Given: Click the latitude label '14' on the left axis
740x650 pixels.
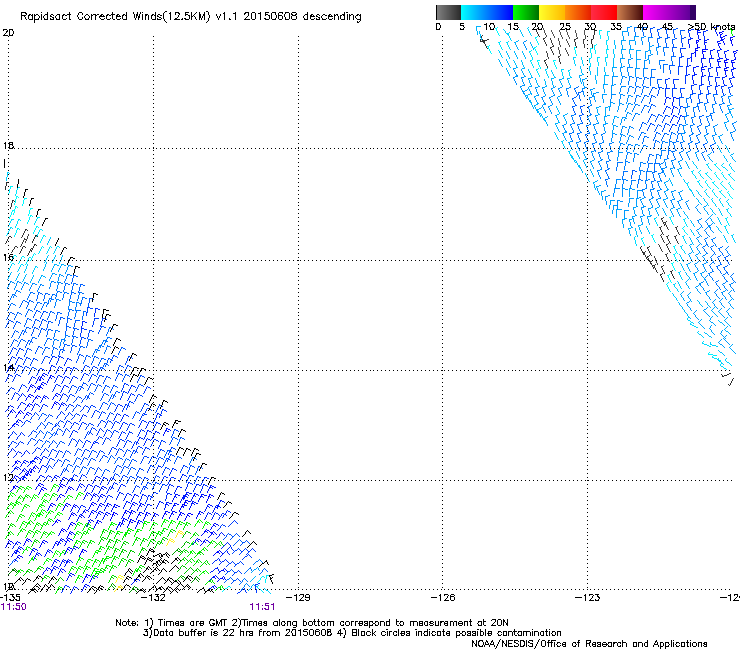Looking at the screenshot, I should (8, 367).
